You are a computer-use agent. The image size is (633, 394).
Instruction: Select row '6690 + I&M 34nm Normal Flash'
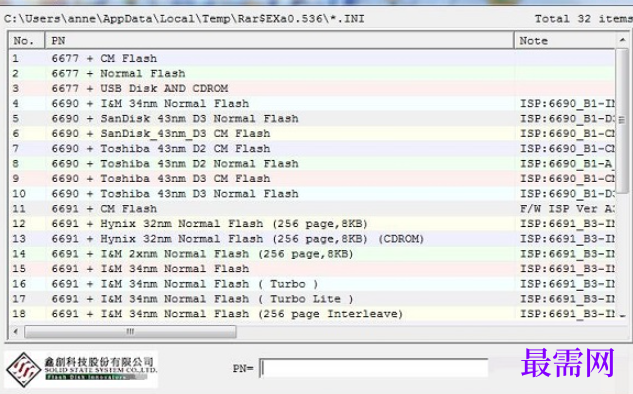(312, 103)
